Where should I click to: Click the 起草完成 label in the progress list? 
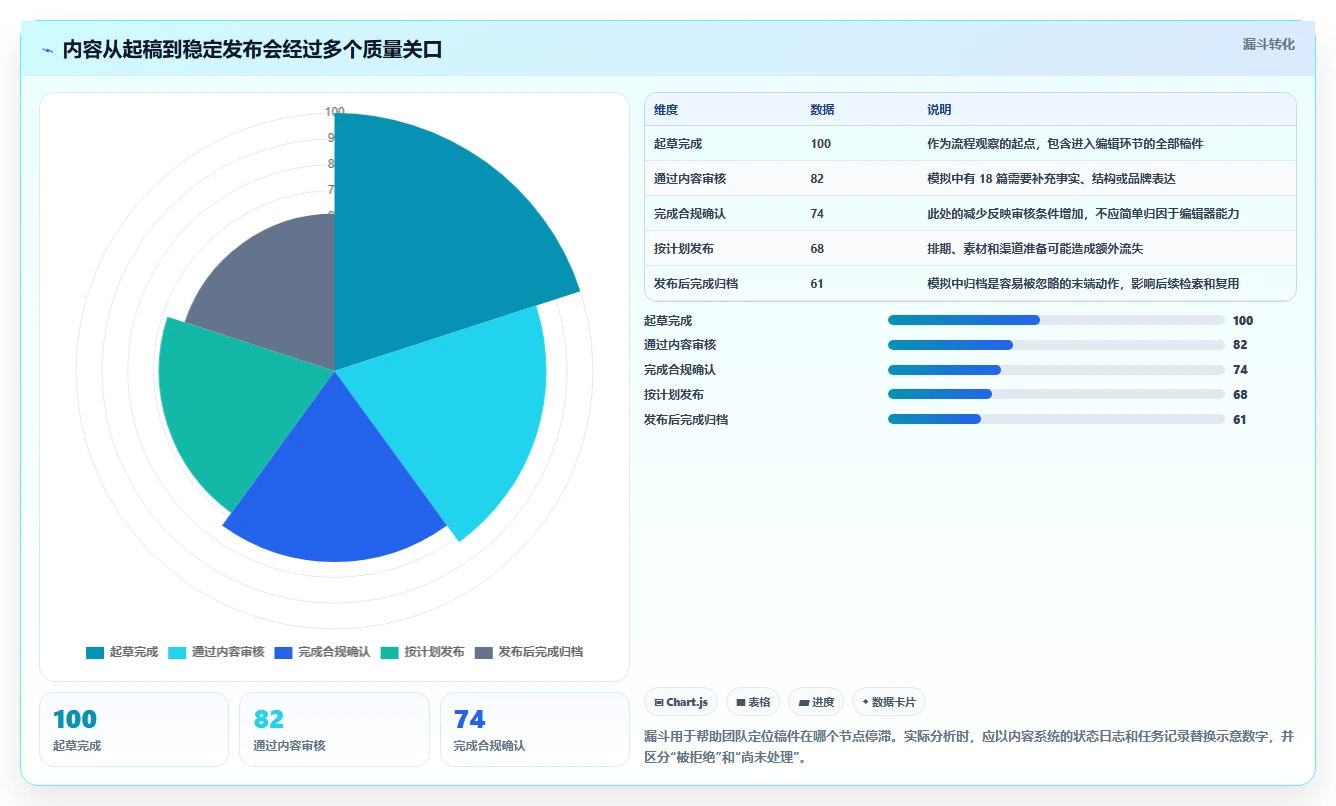668,321
